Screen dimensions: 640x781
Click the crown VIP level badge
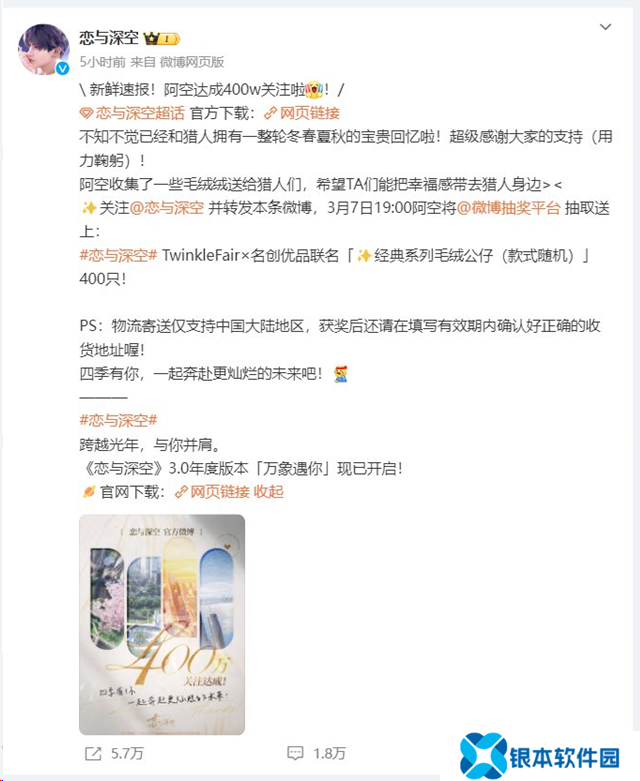click(x=161, y=38)
